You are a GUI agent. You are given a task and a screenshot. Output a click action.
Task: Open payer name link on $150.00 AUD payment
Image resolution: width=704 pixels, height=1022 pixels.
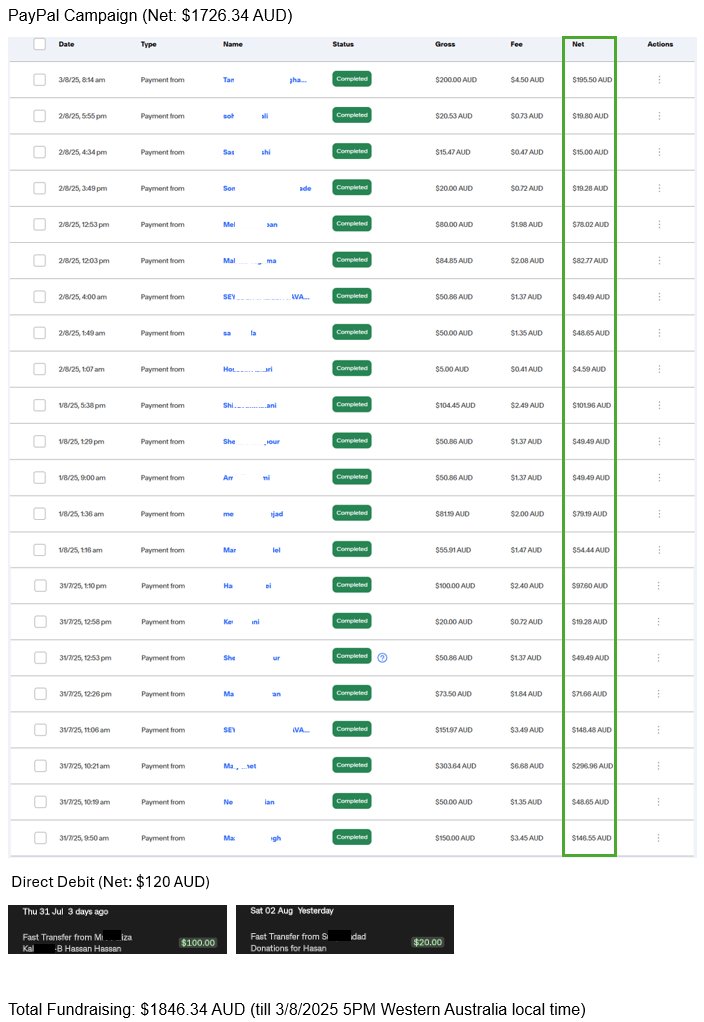pos(252,838)
